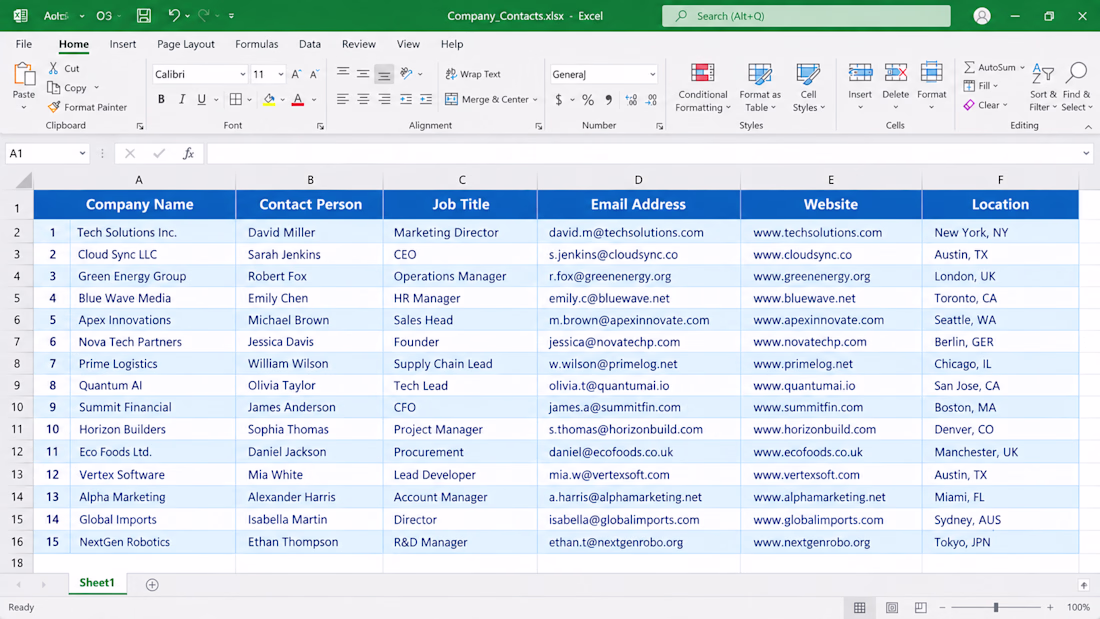Apply borders using the Borders icon
1100x619 pixels.
[236, 99]
